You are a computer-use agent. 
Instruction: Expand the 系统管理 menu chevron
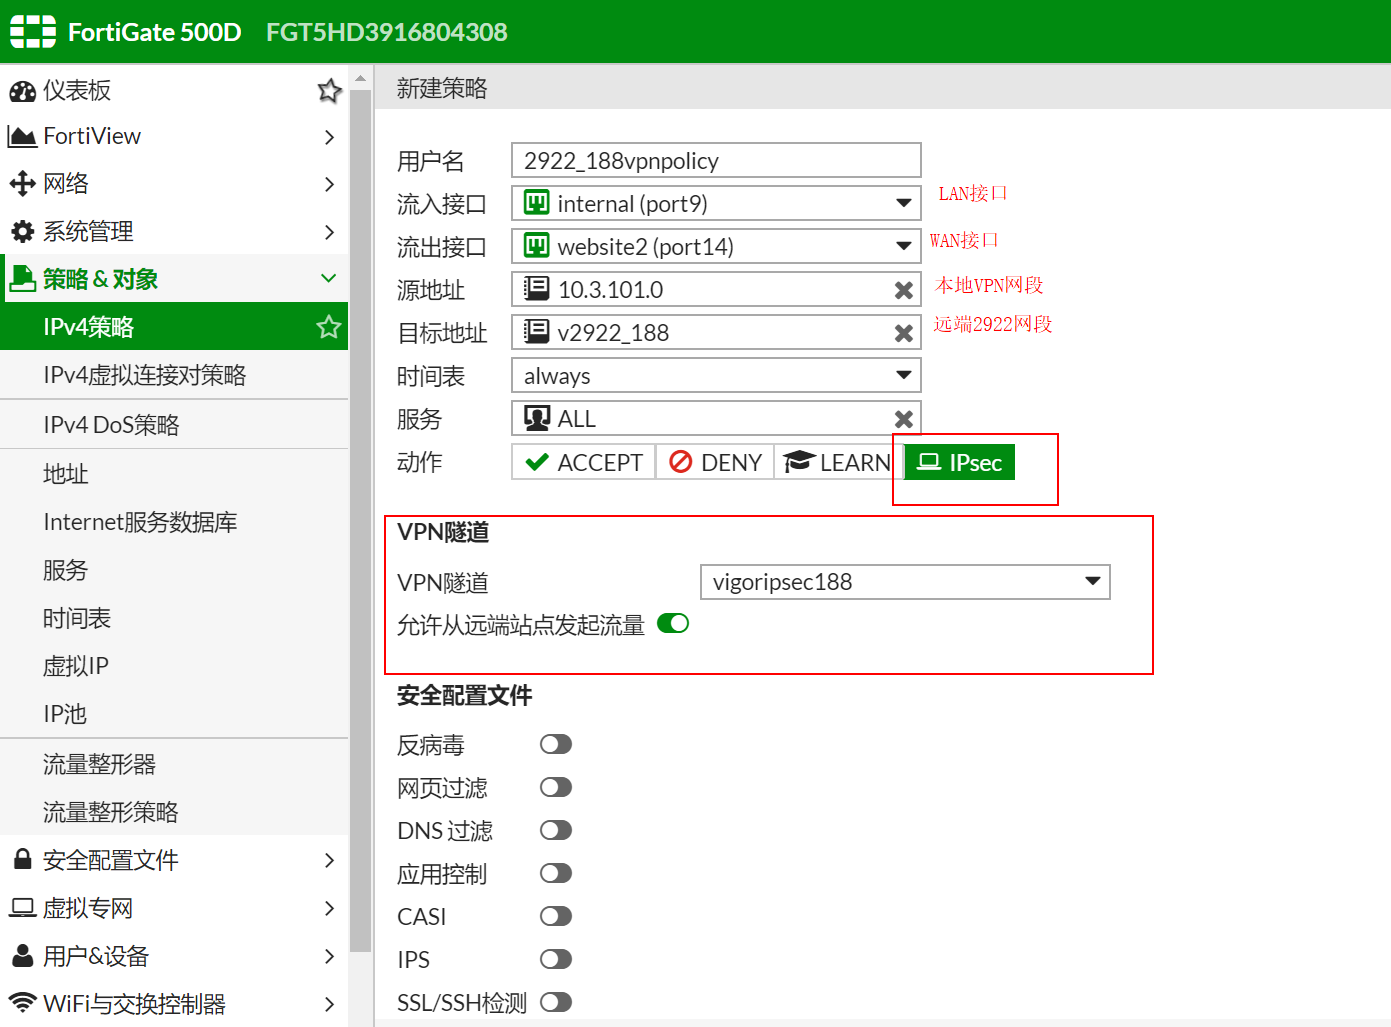tap(329, 232)
